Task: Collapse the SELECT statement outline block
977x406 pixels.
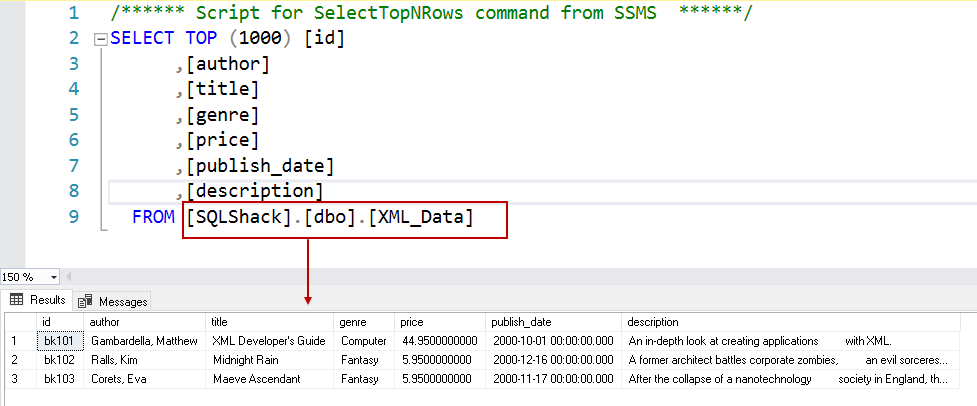Action: [100, 40]
